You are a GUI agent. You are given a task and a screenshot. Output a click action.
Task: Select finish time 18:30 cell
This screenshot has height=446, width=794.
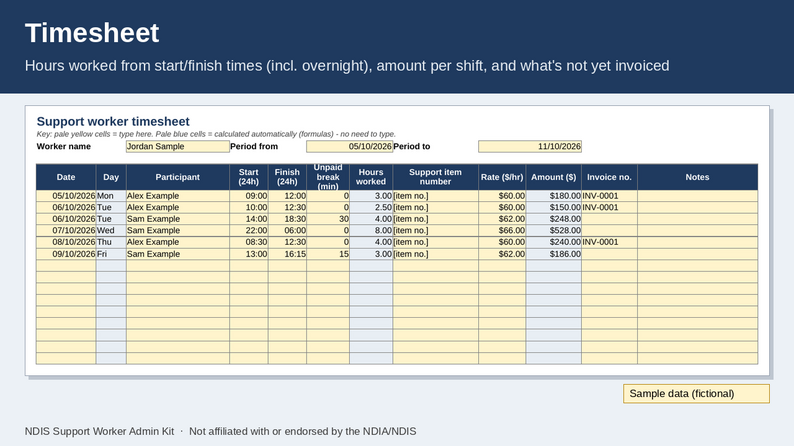point(287,219)
